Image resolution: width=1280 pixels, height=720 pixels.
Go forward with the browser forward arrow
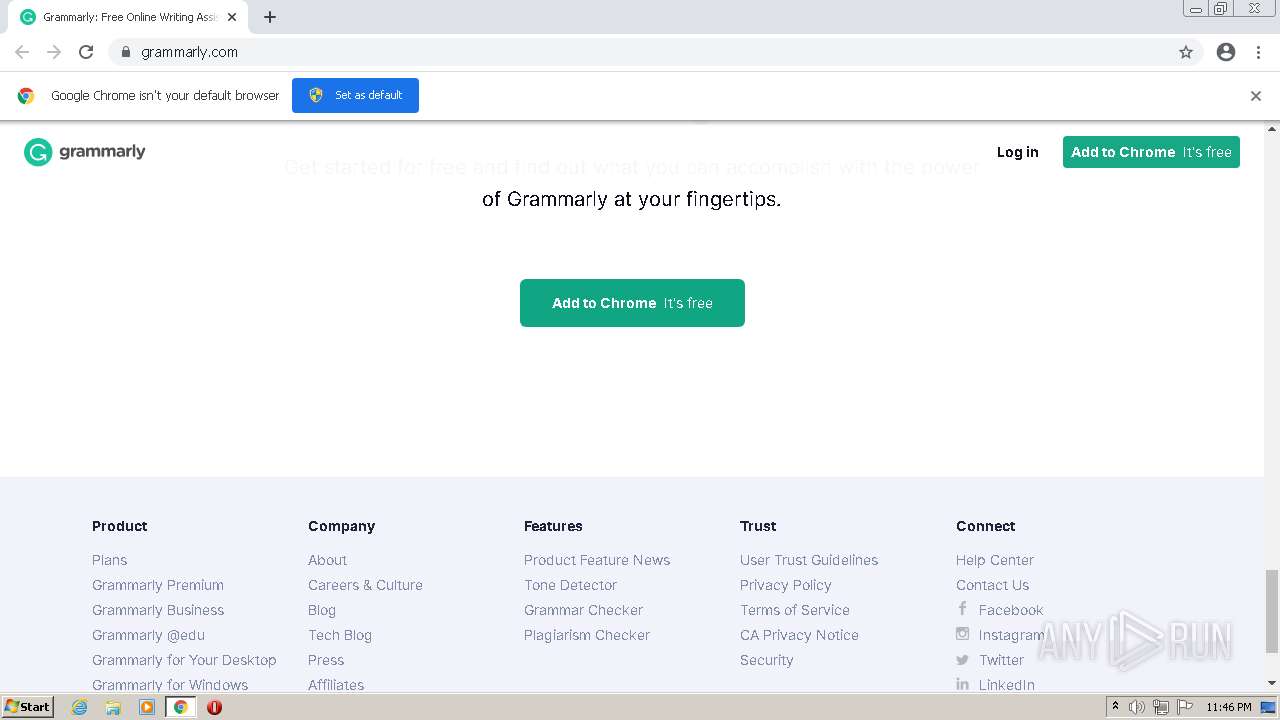point(54,52)
